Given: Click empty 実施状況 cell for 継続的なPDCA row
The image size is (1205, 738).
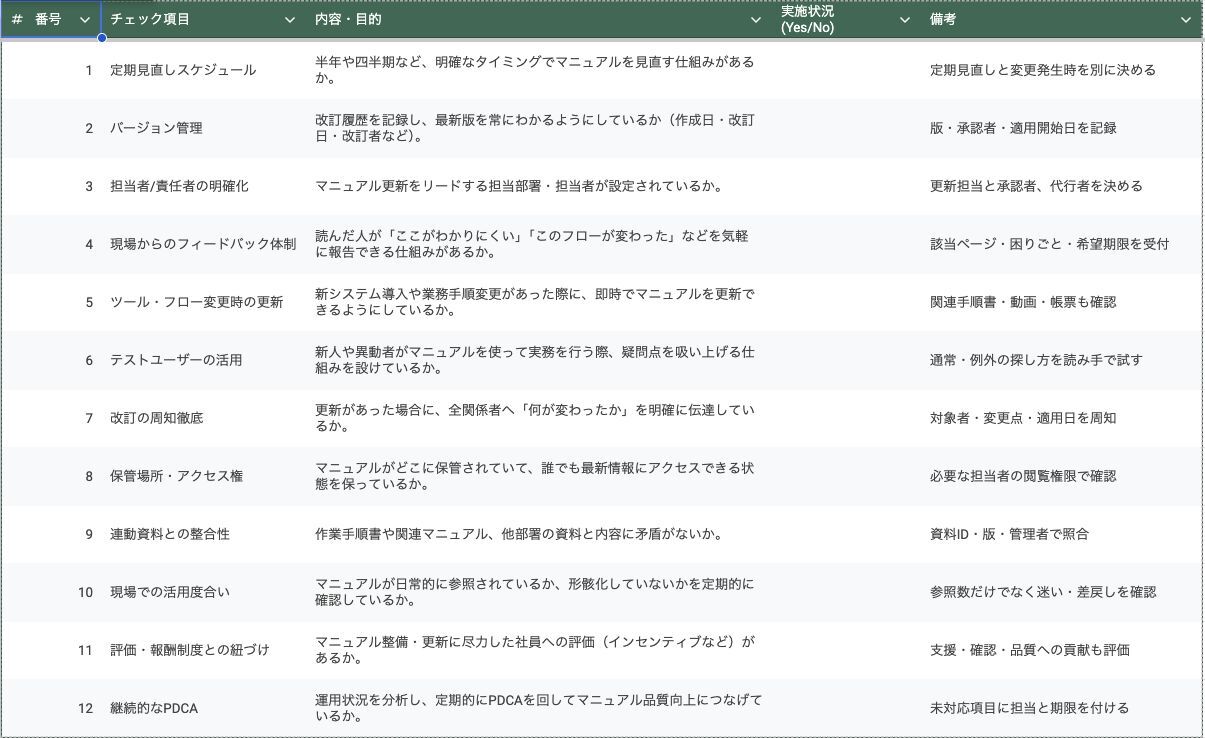Looking at the screenshot, I should click(x=846, y=708).
